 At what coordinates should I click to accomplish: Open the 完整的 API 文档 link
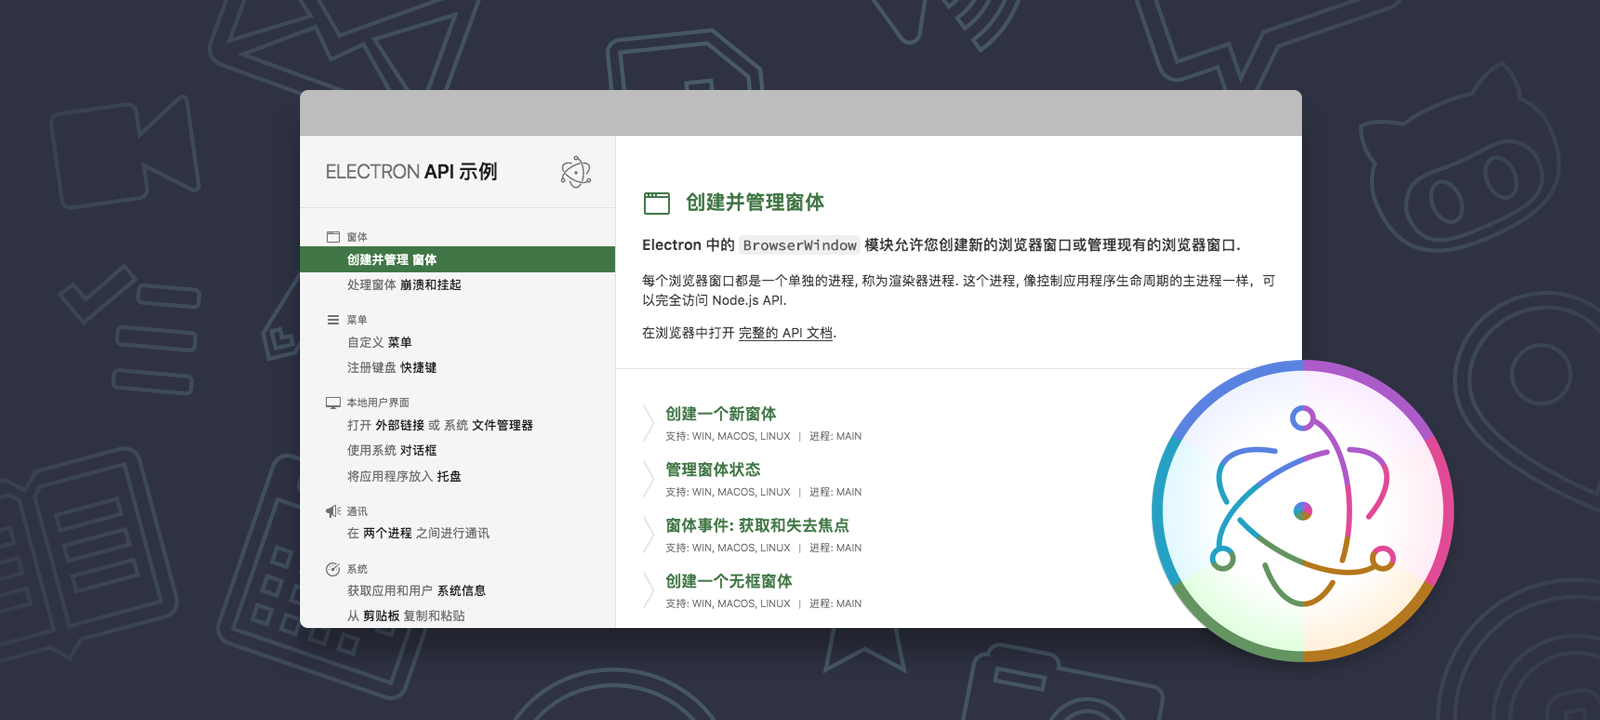click(x=786, y=333)
